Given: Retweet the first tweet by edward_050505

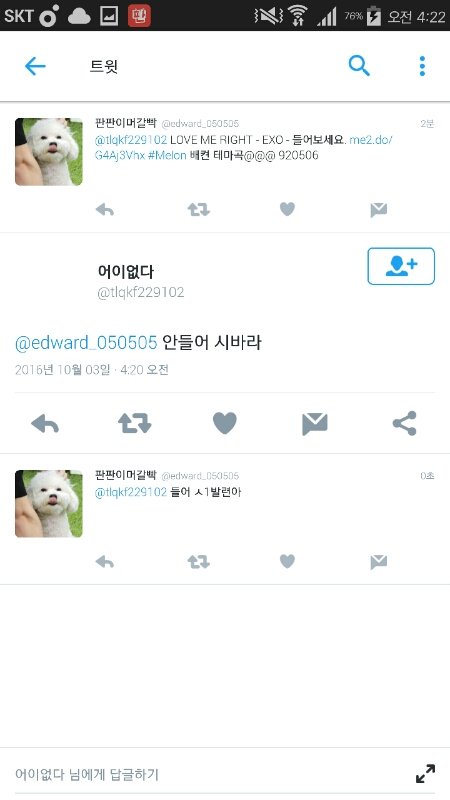Looking at the screenshot, I should pyautogui.click(x=198, y=210).
